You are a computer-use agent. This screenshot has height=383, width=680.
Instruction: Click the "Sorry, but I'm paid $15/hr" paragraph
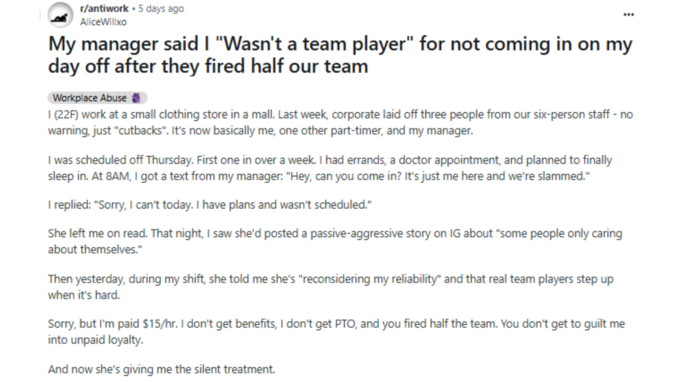click(x=337, y=332)
